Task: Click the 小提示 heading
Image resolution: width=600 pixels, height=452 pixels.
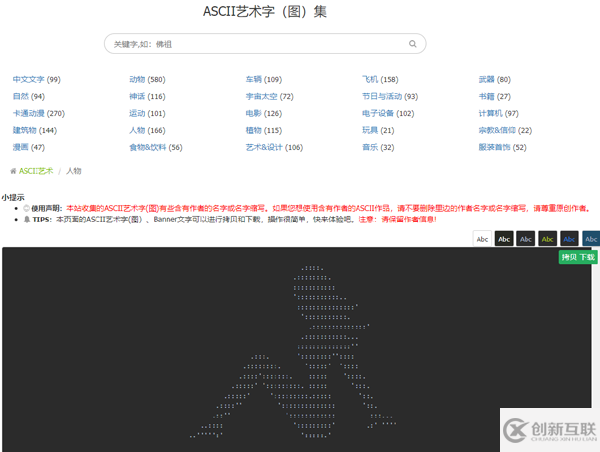Action: tap(13, 197)
